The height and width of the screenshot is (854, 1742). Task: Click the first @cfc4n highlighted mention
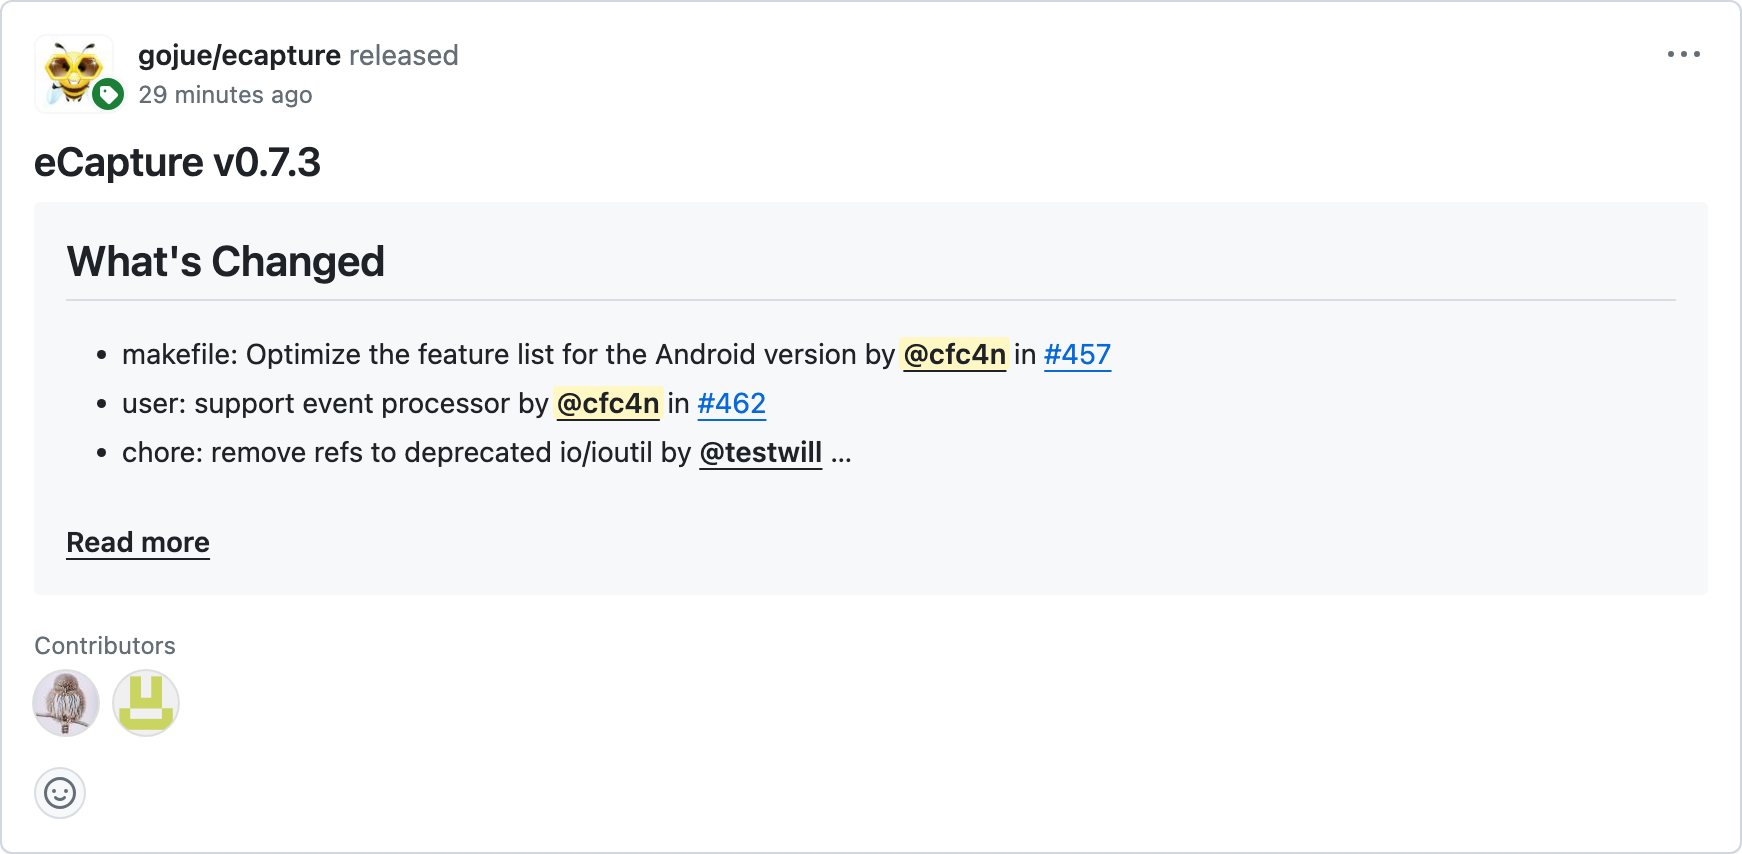coord(954,354)
